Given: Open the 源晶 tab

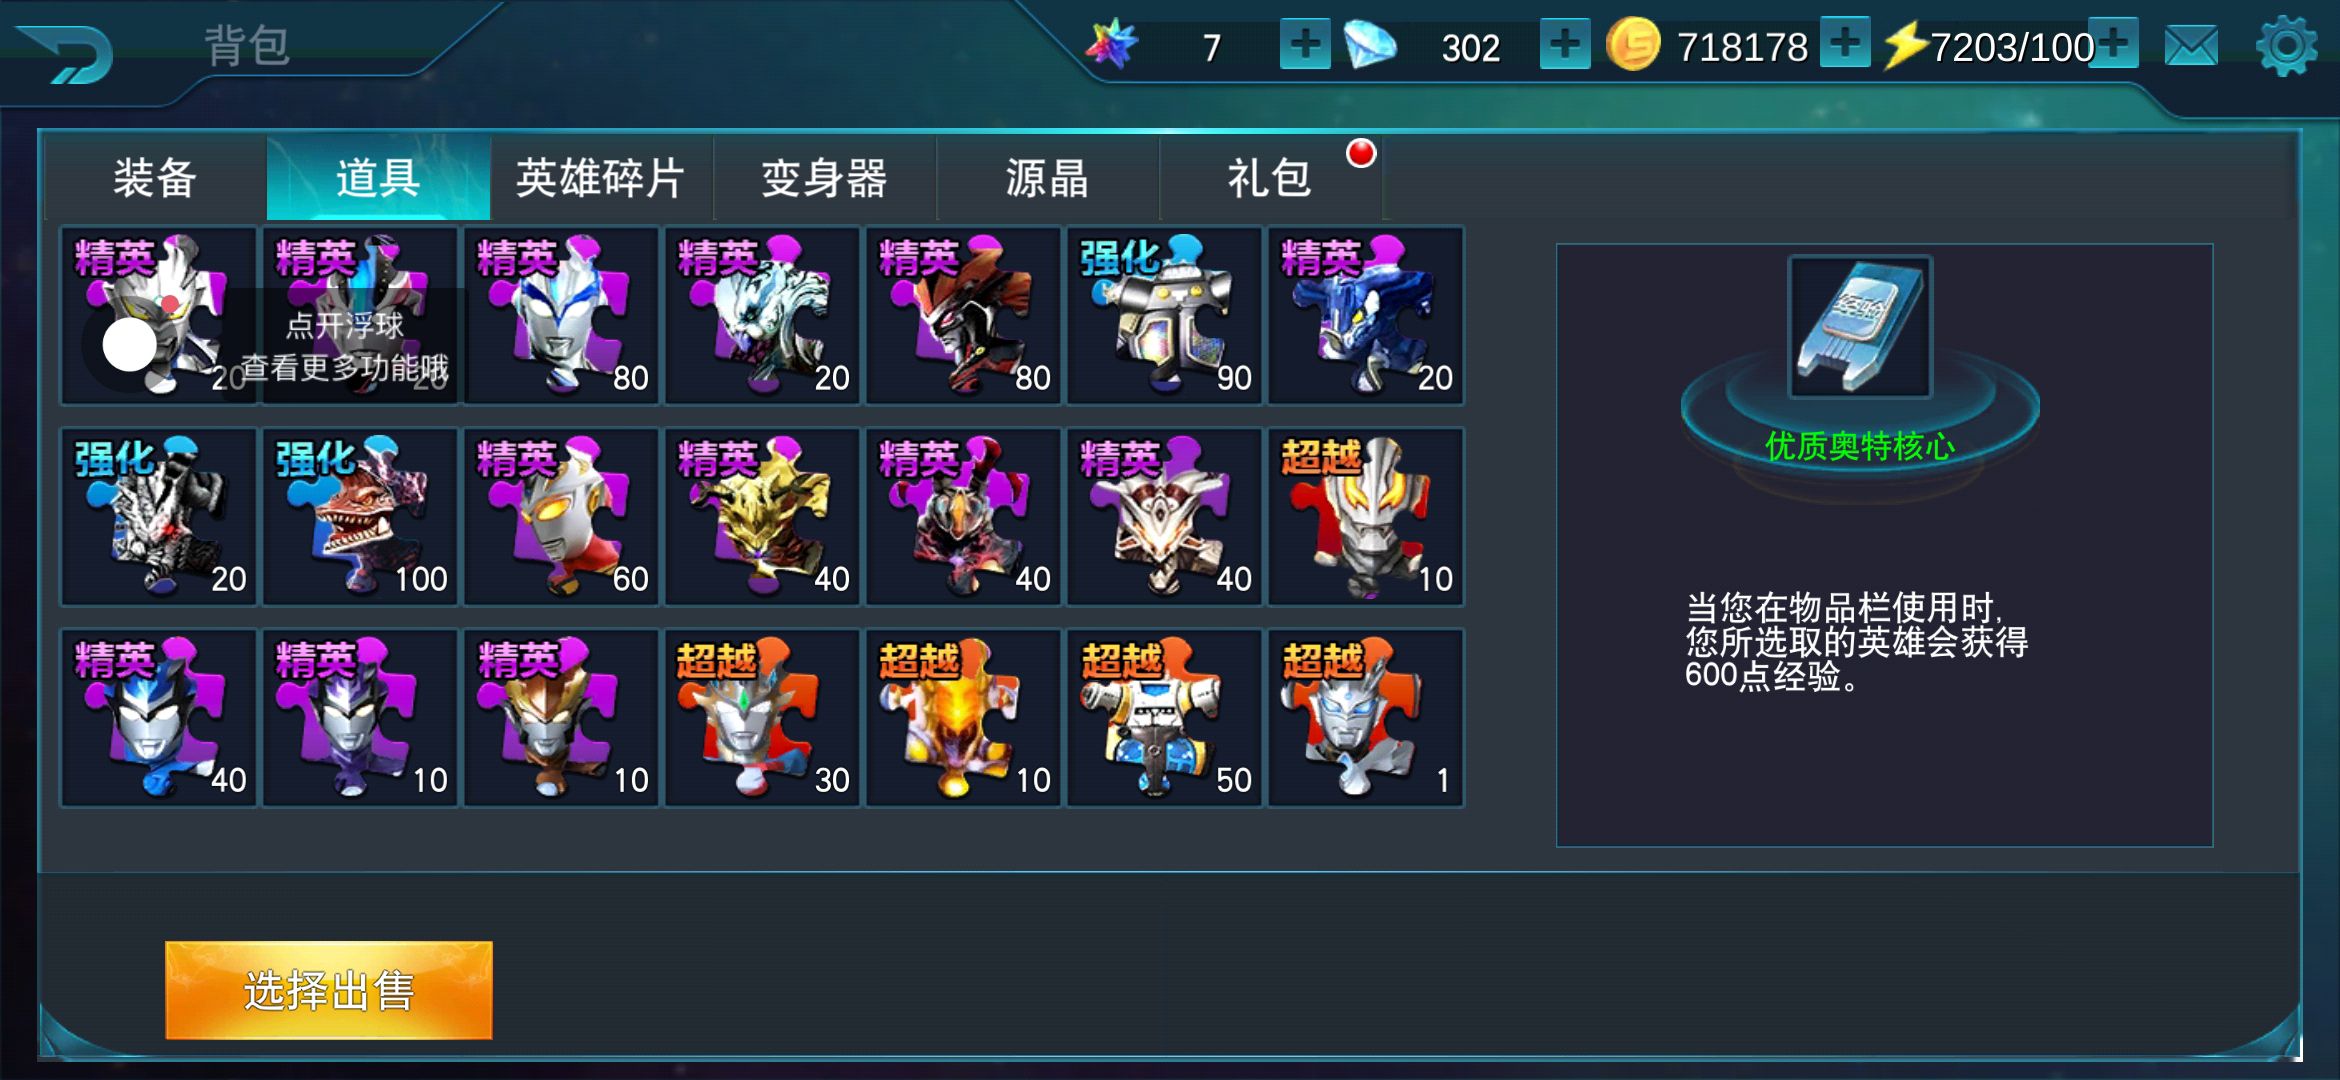Looking at the screenshot, I should click(1047, 179).
